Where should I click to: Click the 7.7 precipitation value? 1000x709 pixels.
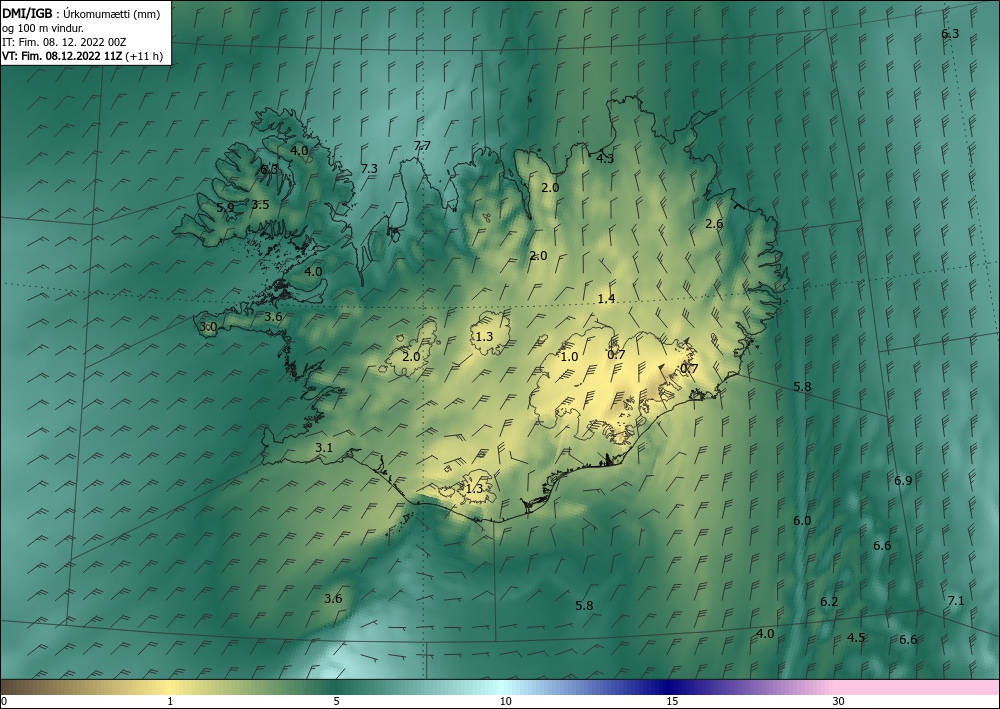coord(422,145)
